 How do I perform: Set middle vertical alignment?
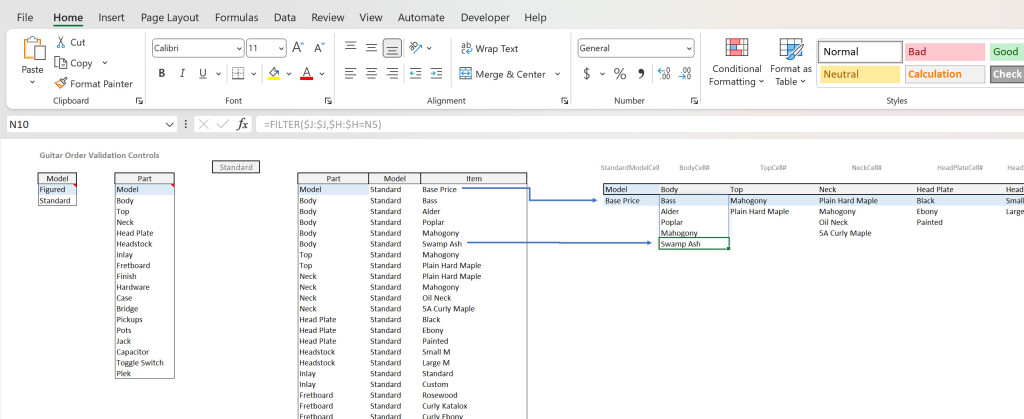coord(372,47)
